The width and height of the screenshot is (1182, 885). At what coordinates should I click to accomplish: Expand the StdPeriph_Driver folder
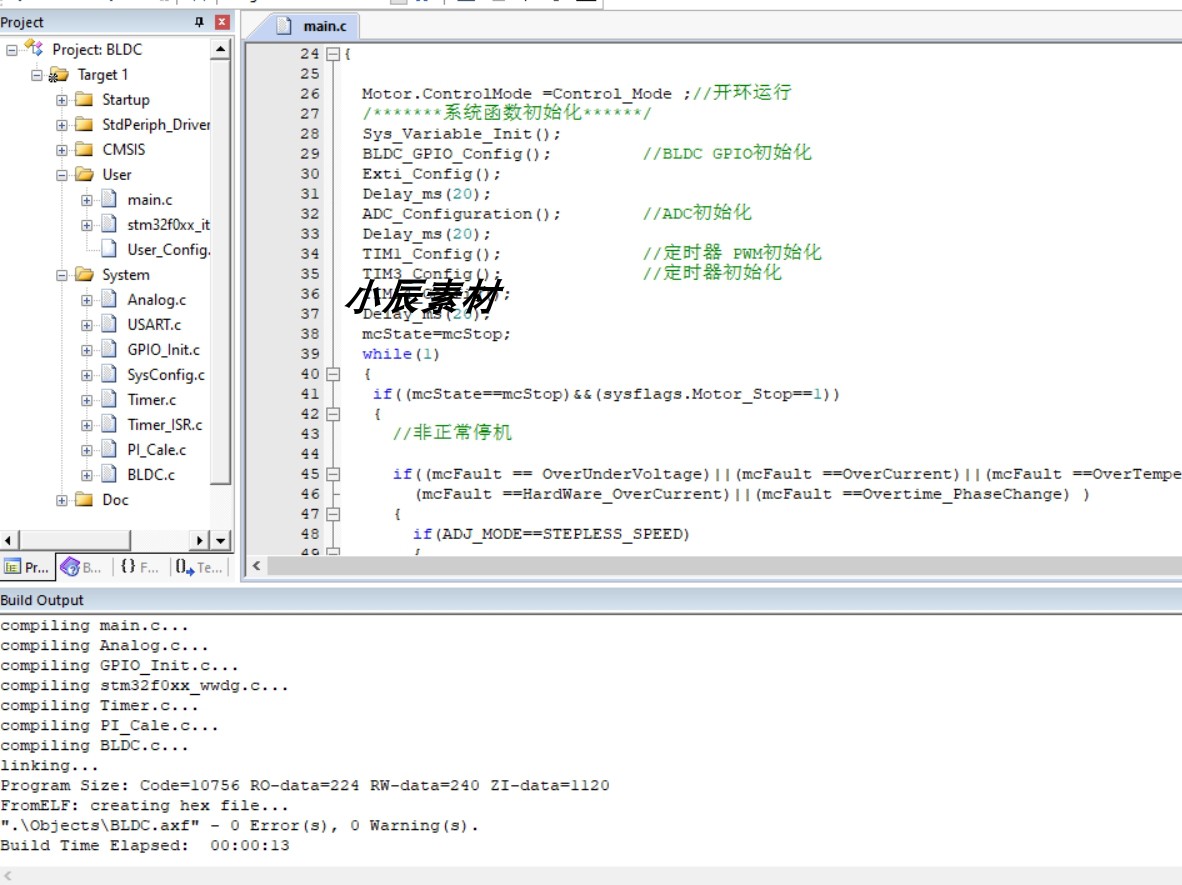pyautogui.click(x=62, y=125)
